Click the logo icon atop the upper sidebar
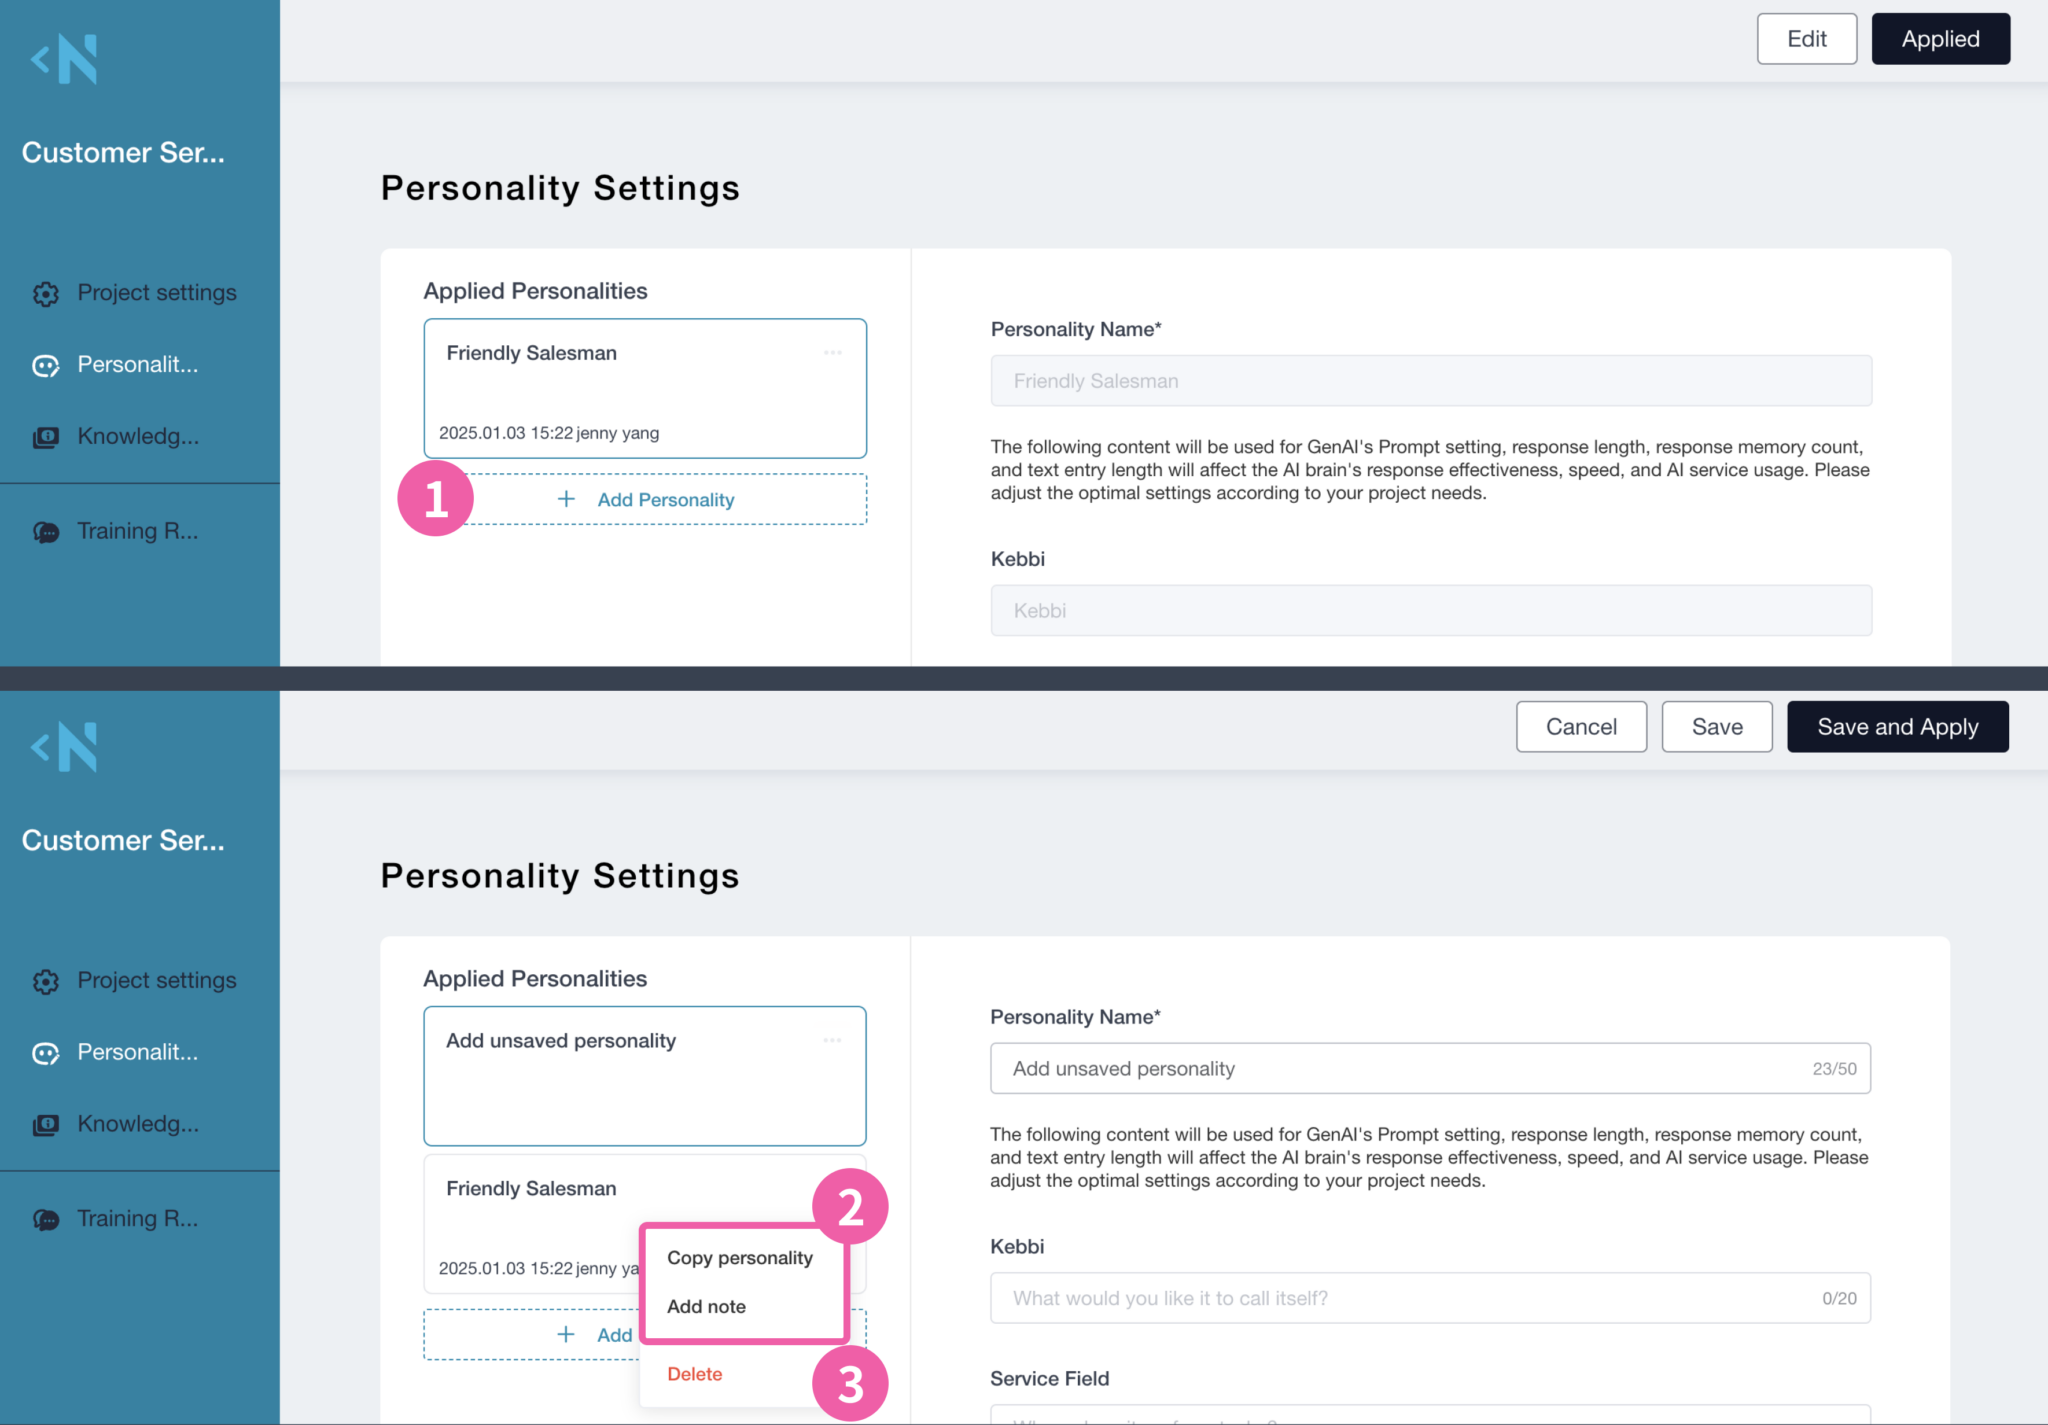Viewport: 2048px width, 1425px height. click(x=63, y=58)
